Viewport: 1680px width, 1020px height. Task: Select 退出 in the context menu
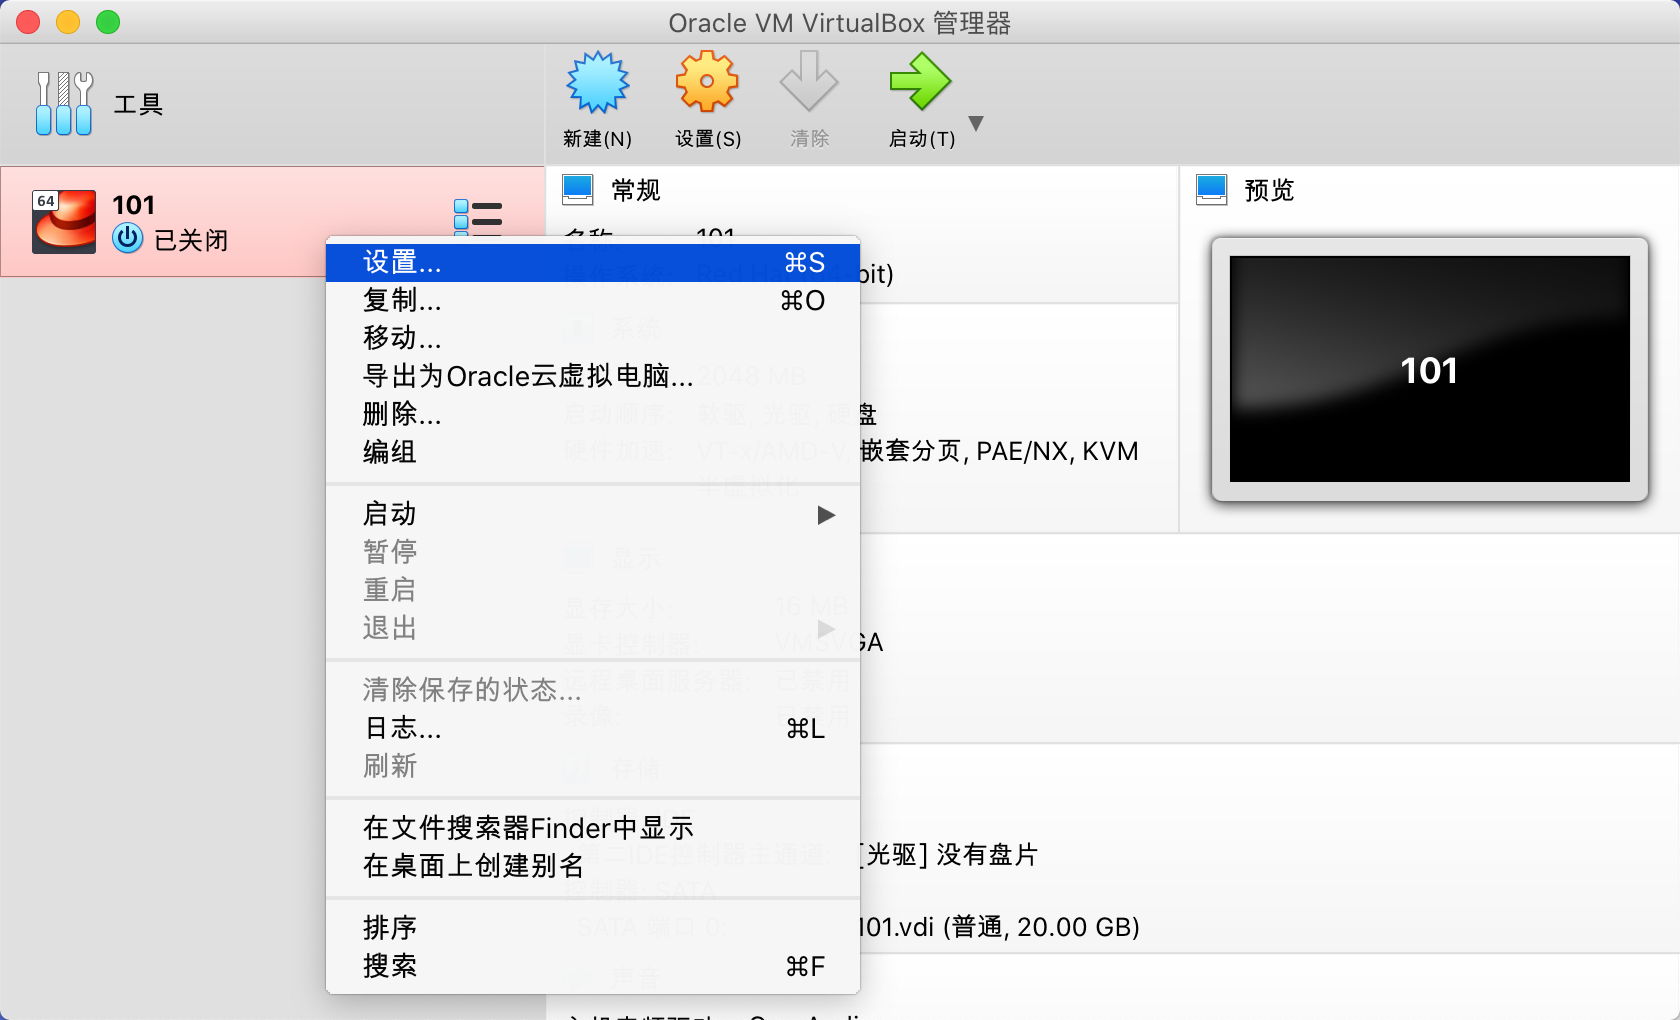593,629
